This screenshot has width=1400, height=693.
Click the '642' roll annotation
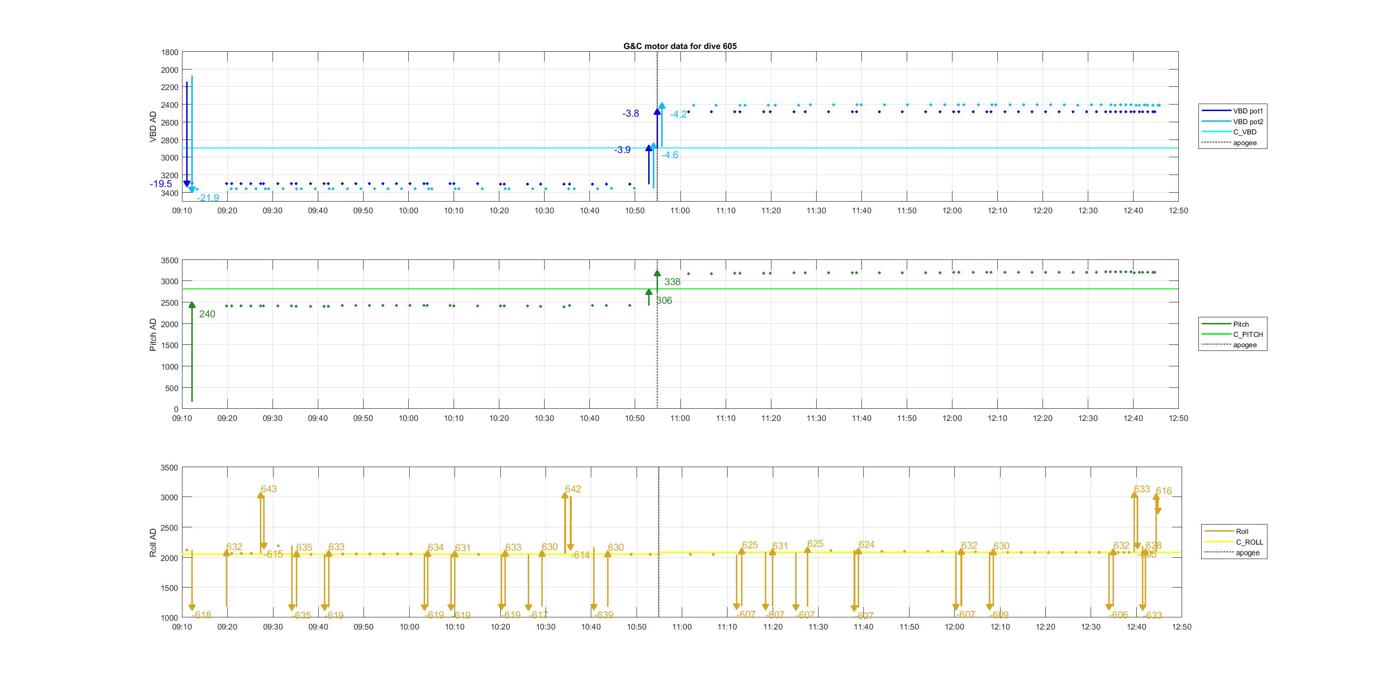pyautogui.click(x=573, y=490)
